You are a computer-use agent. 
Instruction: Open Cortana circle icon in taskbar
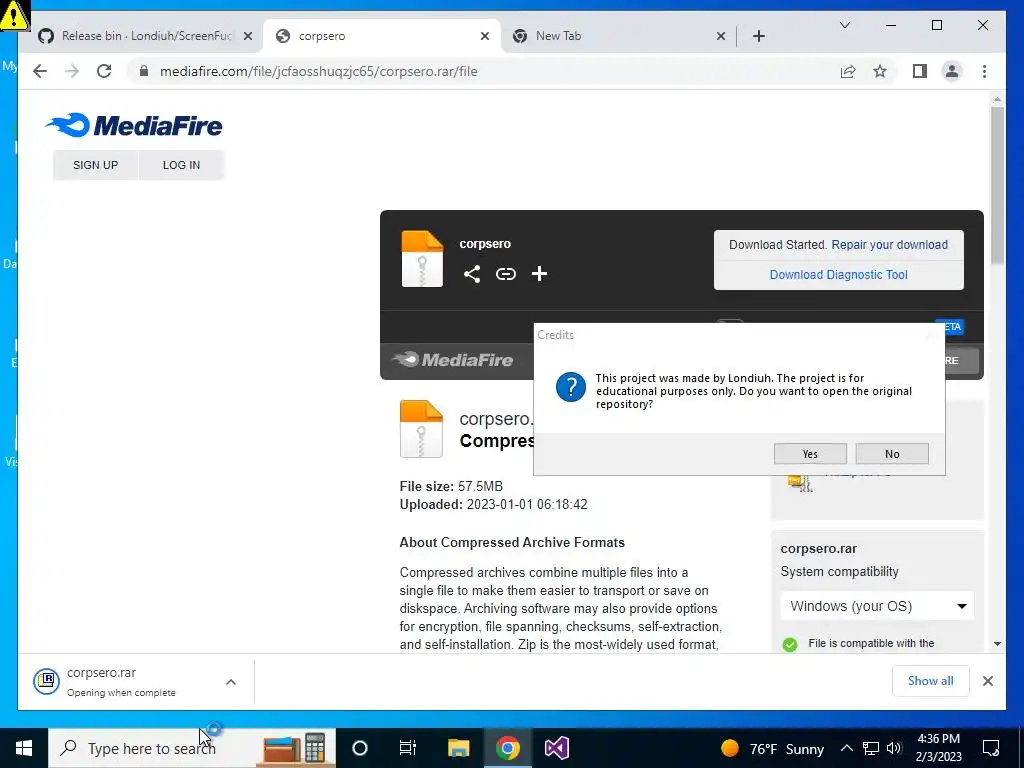click(x=359, y=748)
